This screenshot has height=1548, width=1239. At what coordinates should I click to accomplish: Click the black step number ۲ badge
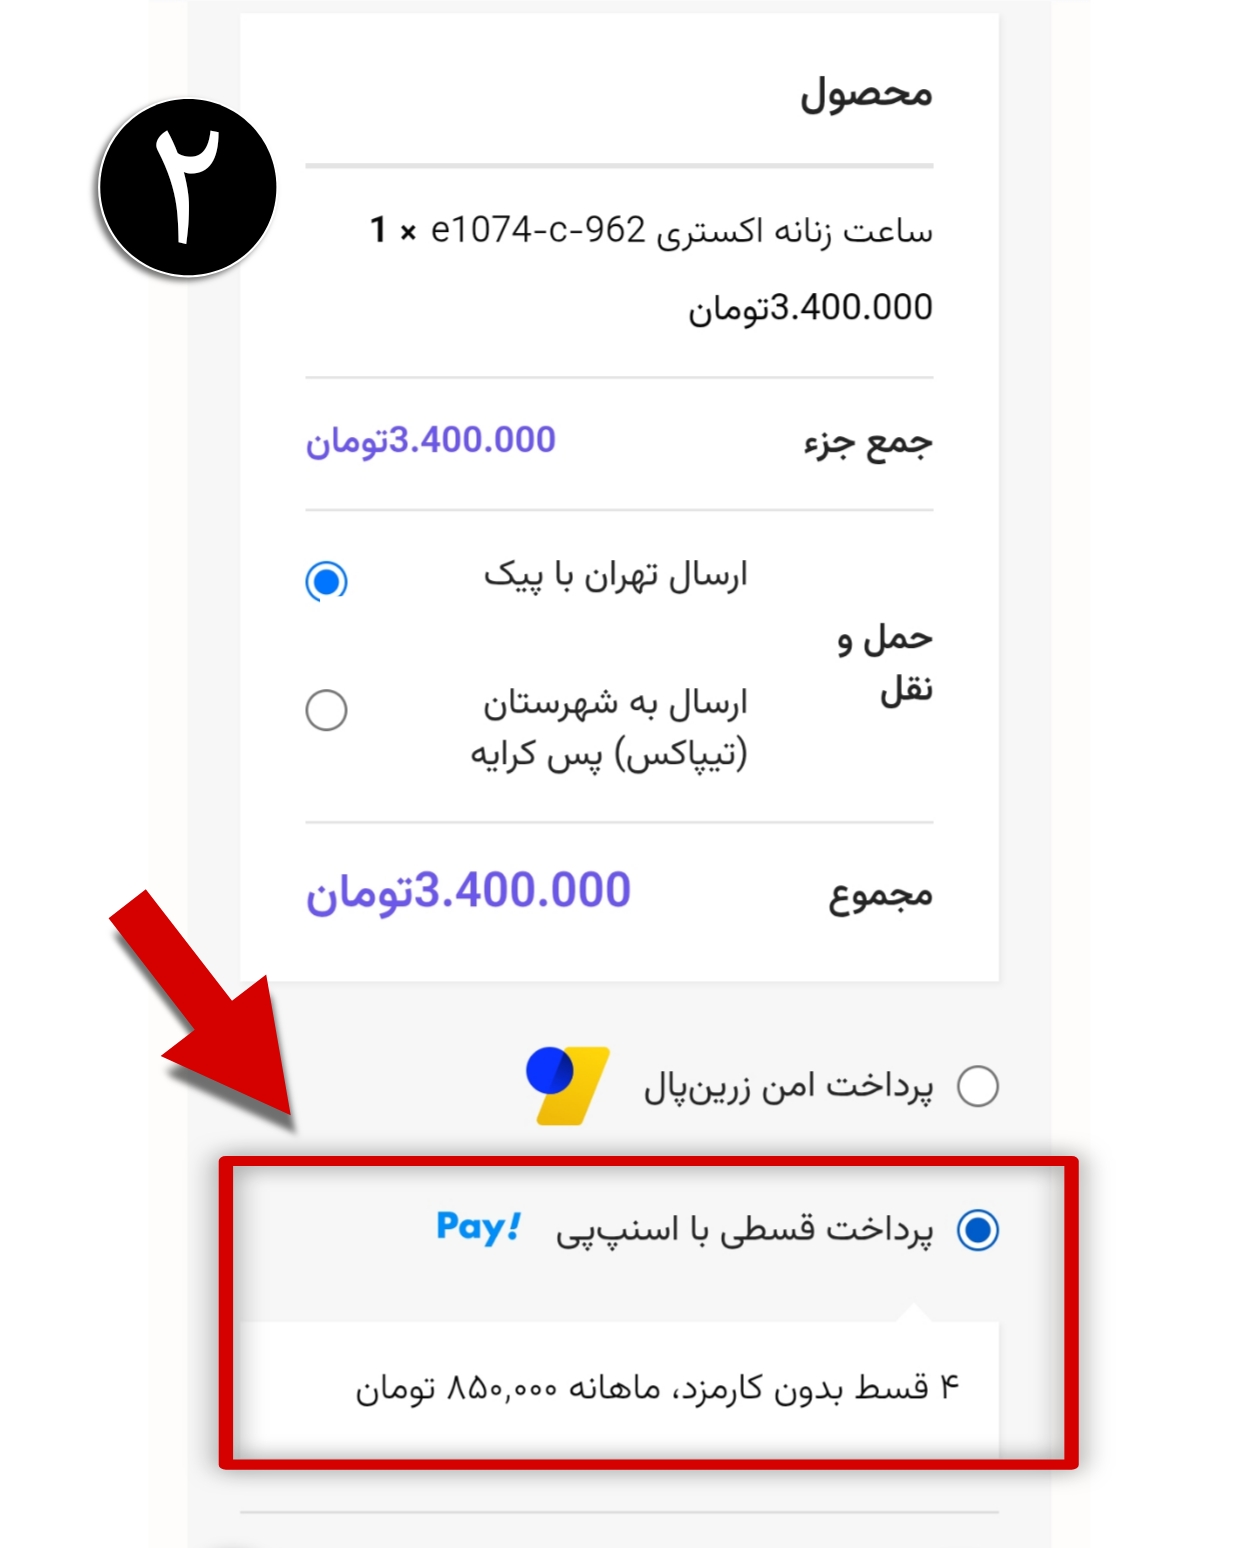(x=187, y=188)
